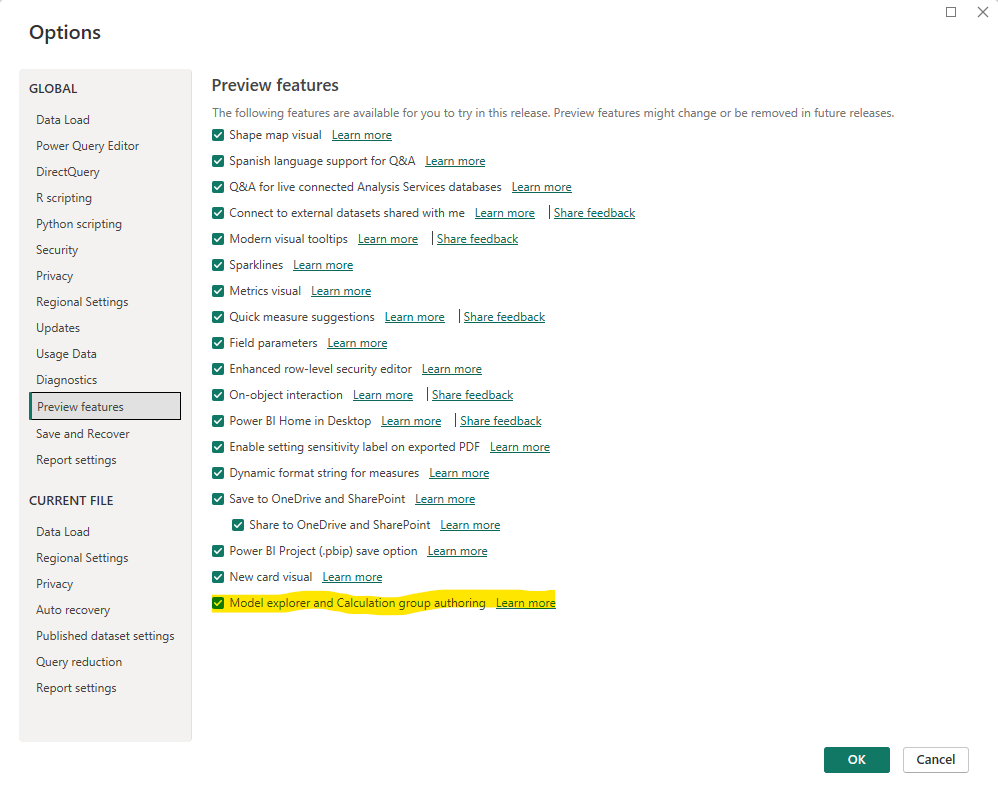Select Query reduction under Current File
The height and width of the screenshot is (794, 998).
pos(79,662)
